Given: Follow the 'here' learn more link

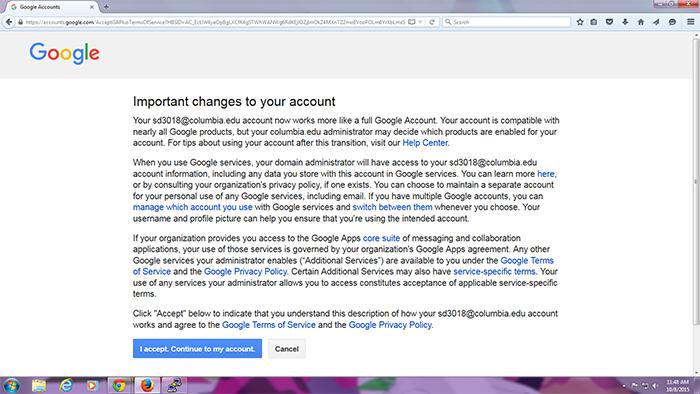Looking at the screenshot, I should coord(546,174).
